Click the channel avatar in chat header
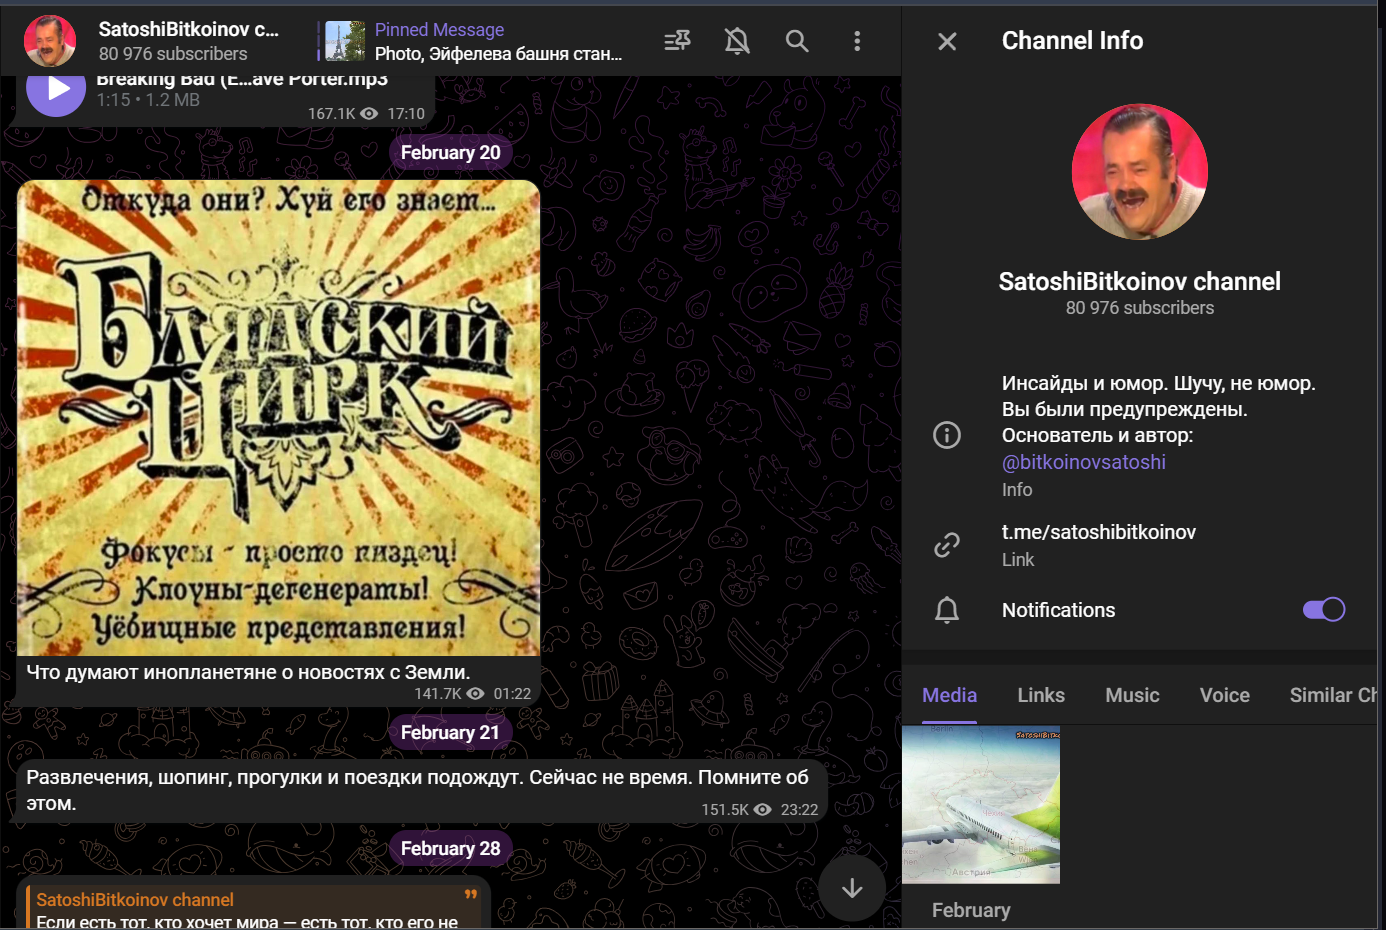The height and width of the screenshot is (930, 1386). pyautogui.click(x=50, y=41)
